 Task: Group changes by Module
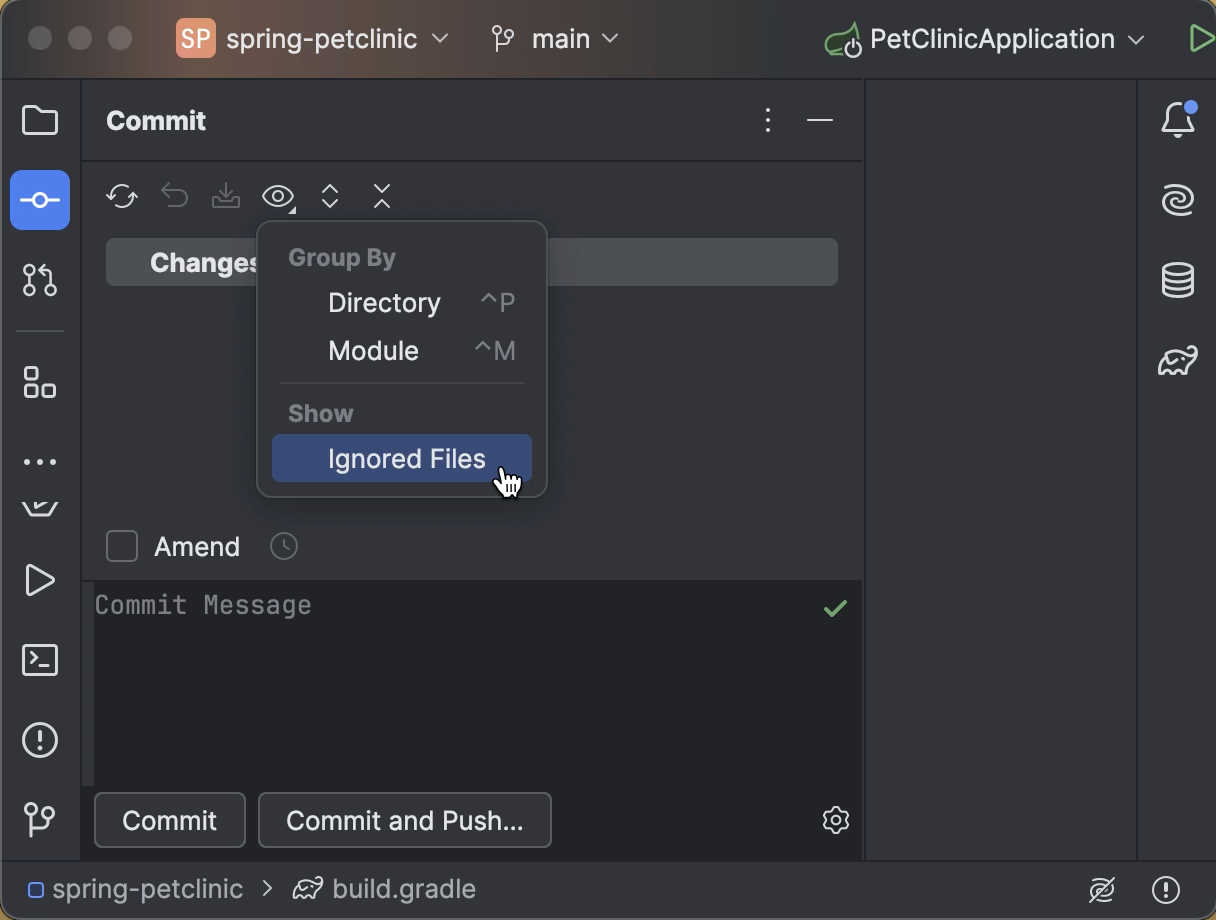point(373,351)
